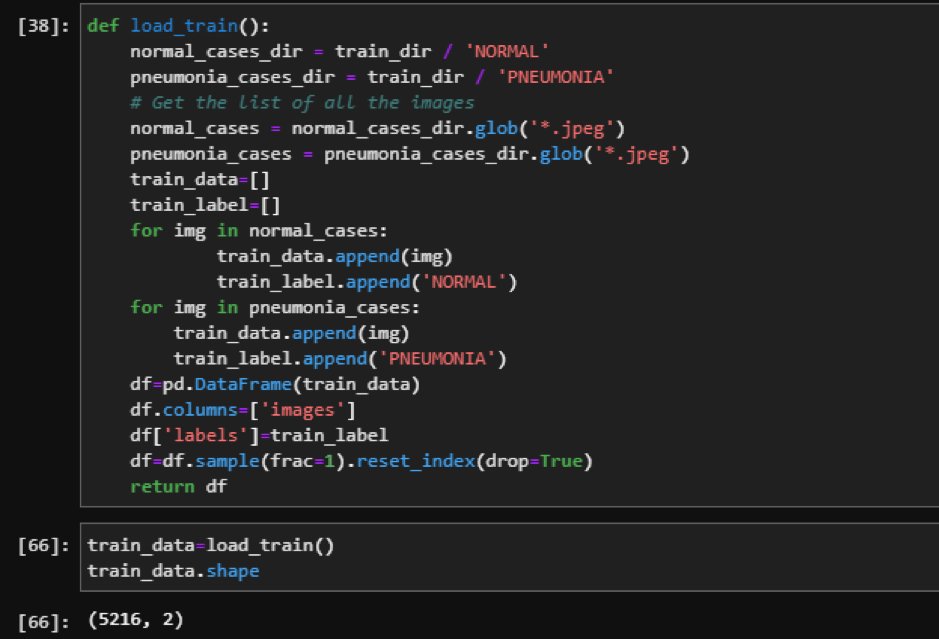Place cursor on train_data=[] line
The image size is (939, 639).
200,179
